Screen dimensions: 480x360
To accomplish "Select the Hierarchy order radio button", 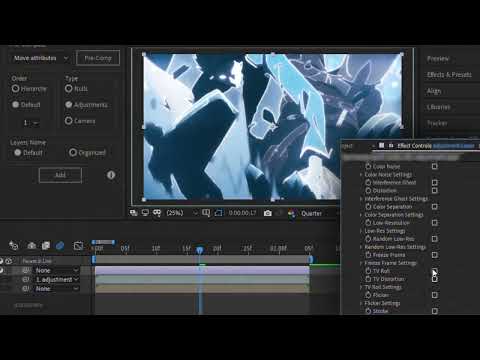I will coord(15,89).
